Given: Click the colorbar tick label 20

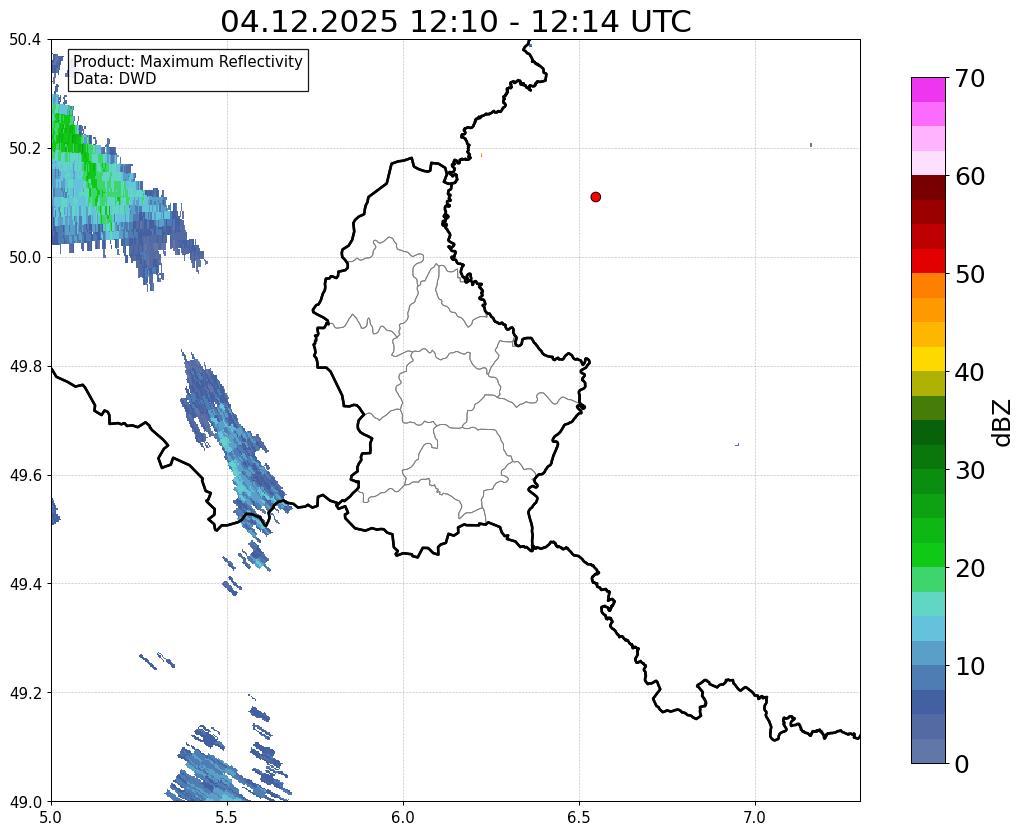Looking at the screenshot, I should pos(970,568).
